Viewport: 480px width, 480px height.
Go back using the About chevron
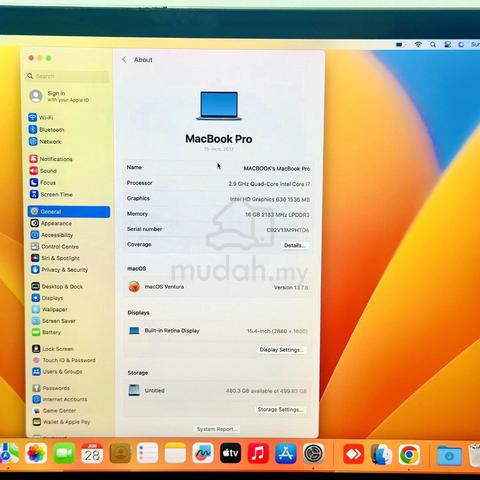point(124,60)
